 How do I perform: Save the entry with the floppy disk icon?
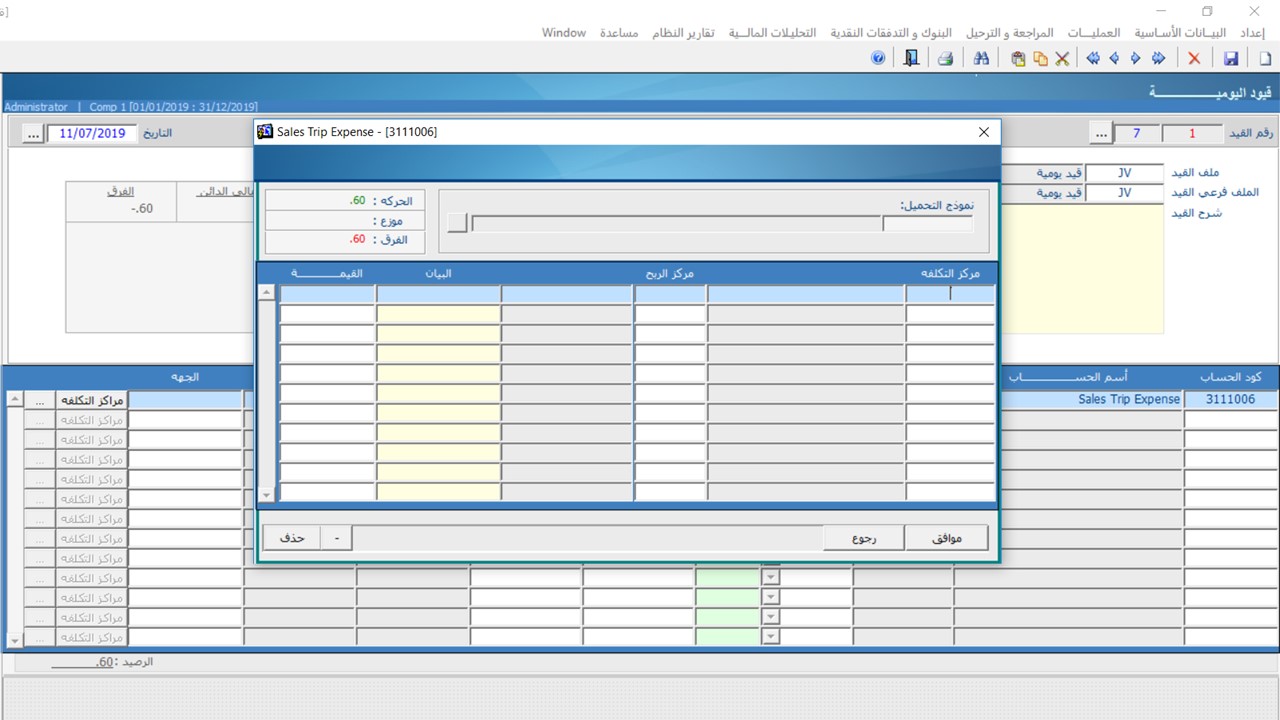point(1231,59)
